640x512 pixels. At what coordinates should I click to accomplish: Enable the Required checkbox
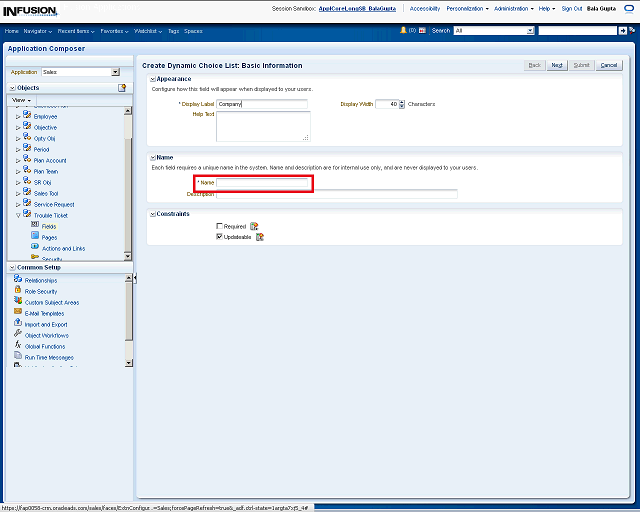(220, 226)
